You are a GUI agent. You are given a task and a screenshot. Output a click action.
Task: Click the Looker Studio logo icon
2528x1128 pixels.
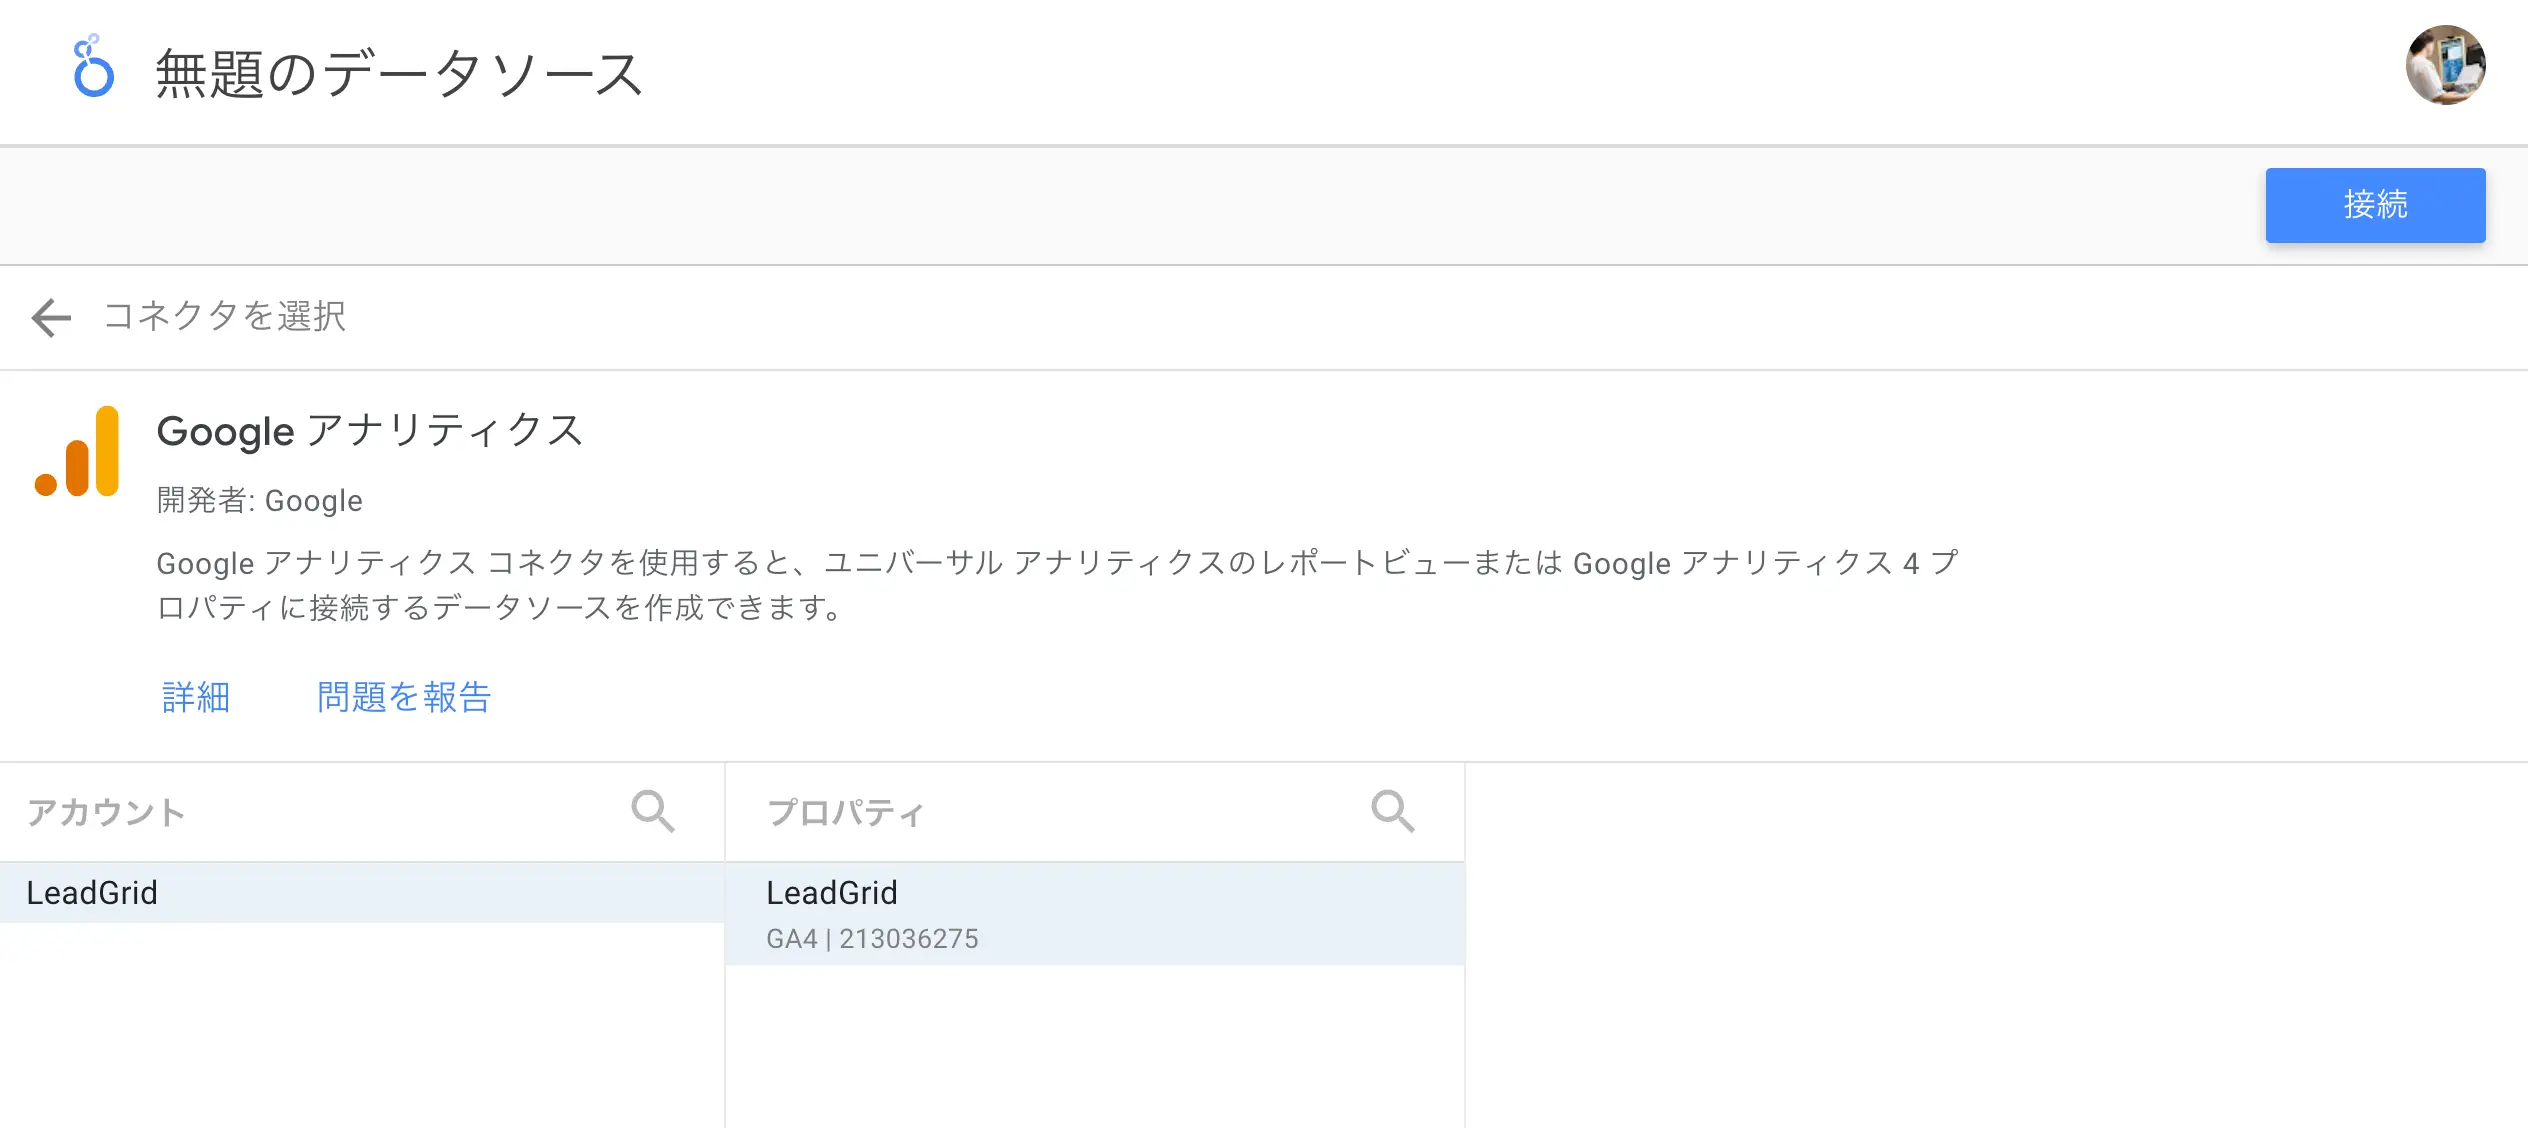pos(93,67)
